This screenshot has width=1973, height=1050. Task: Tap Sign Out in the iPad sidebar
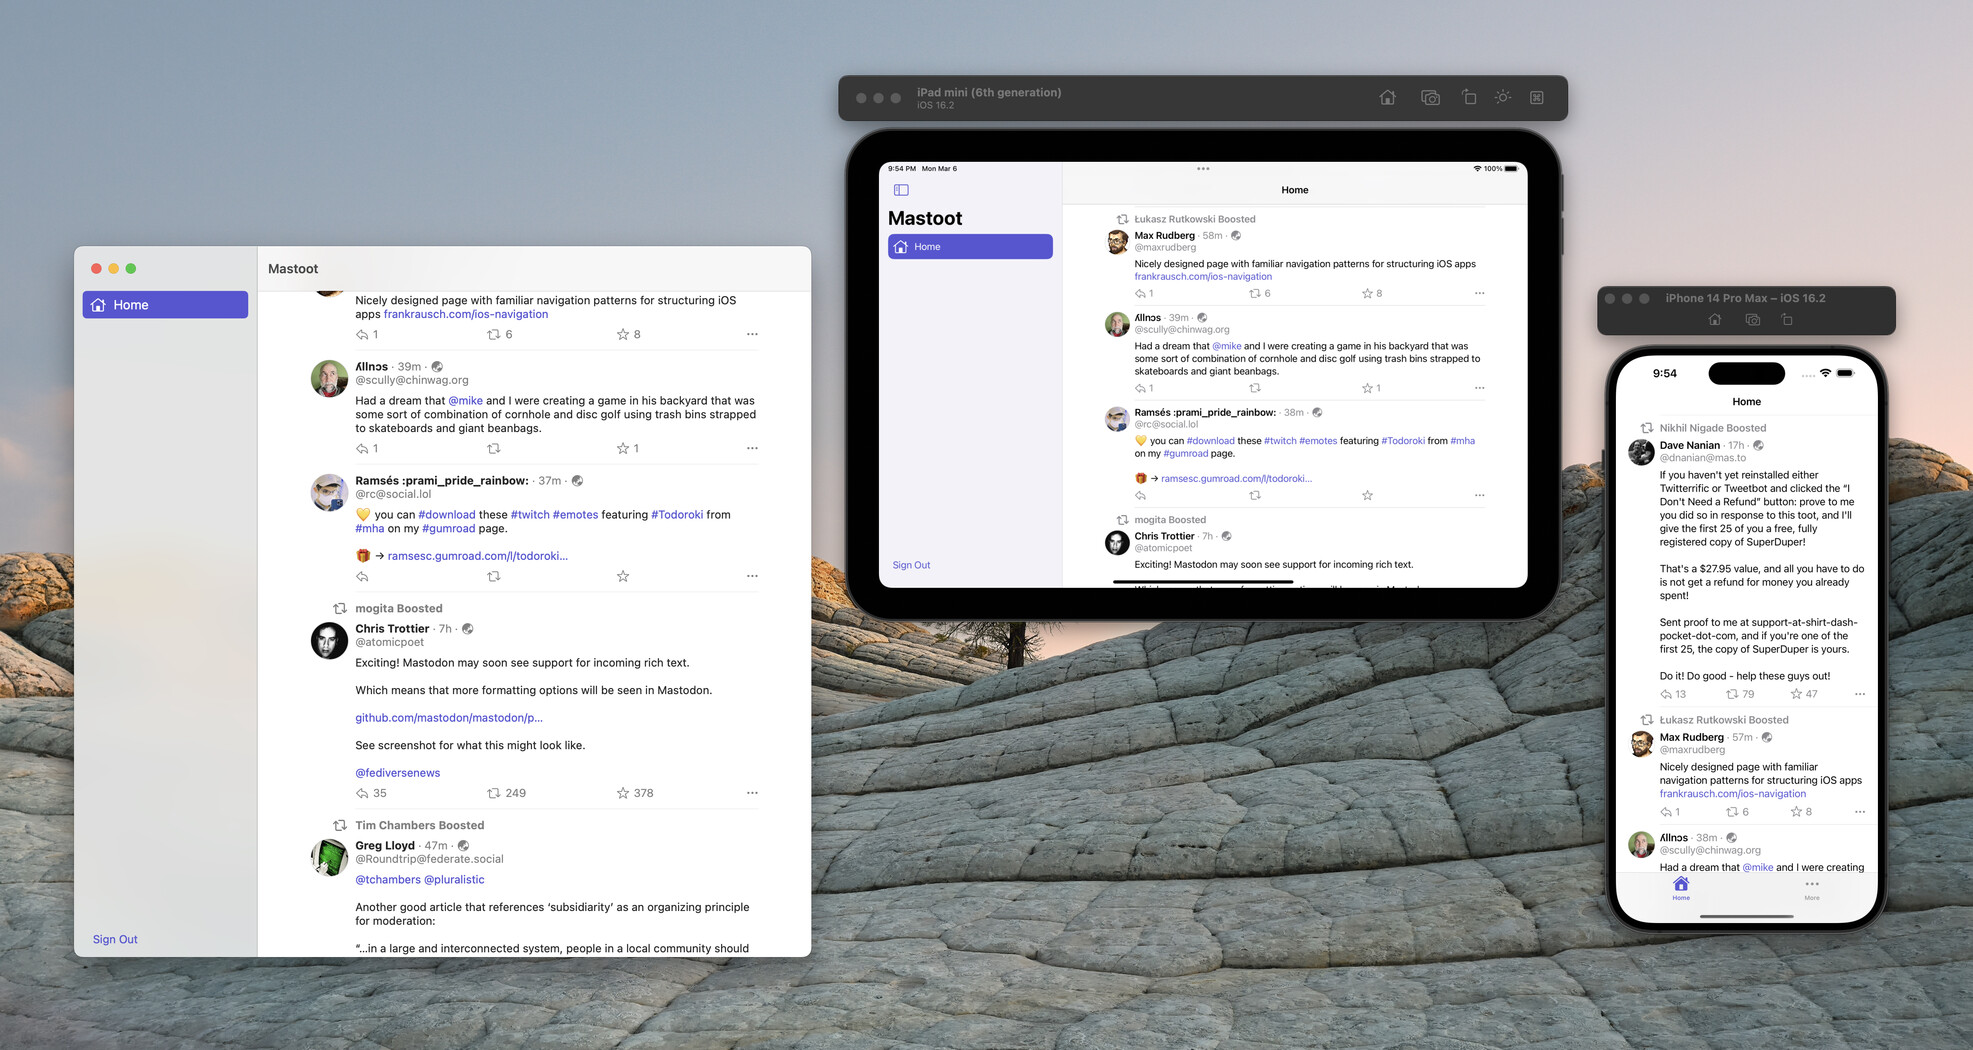(x=911, y=565)
